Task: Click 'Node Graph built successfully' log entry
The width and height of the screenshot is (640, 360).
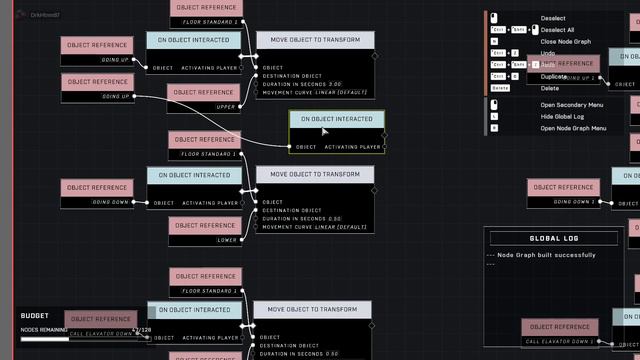Action: point(546,255)
